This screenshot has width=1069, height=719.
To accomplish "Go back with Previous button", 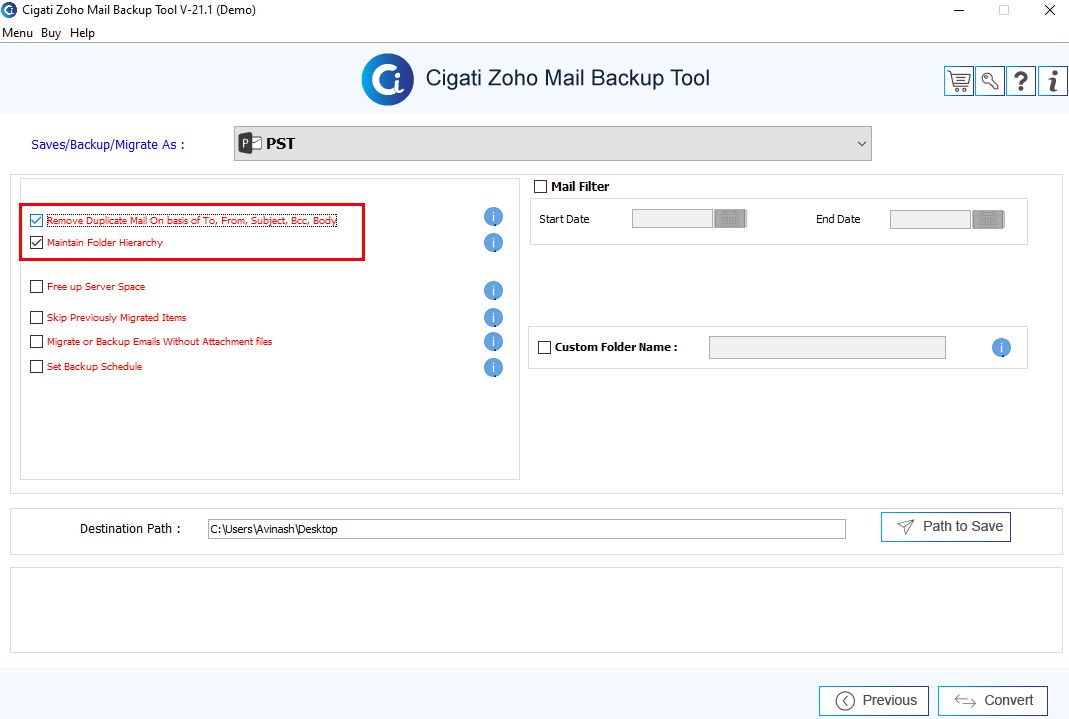I will coord(873,701).
